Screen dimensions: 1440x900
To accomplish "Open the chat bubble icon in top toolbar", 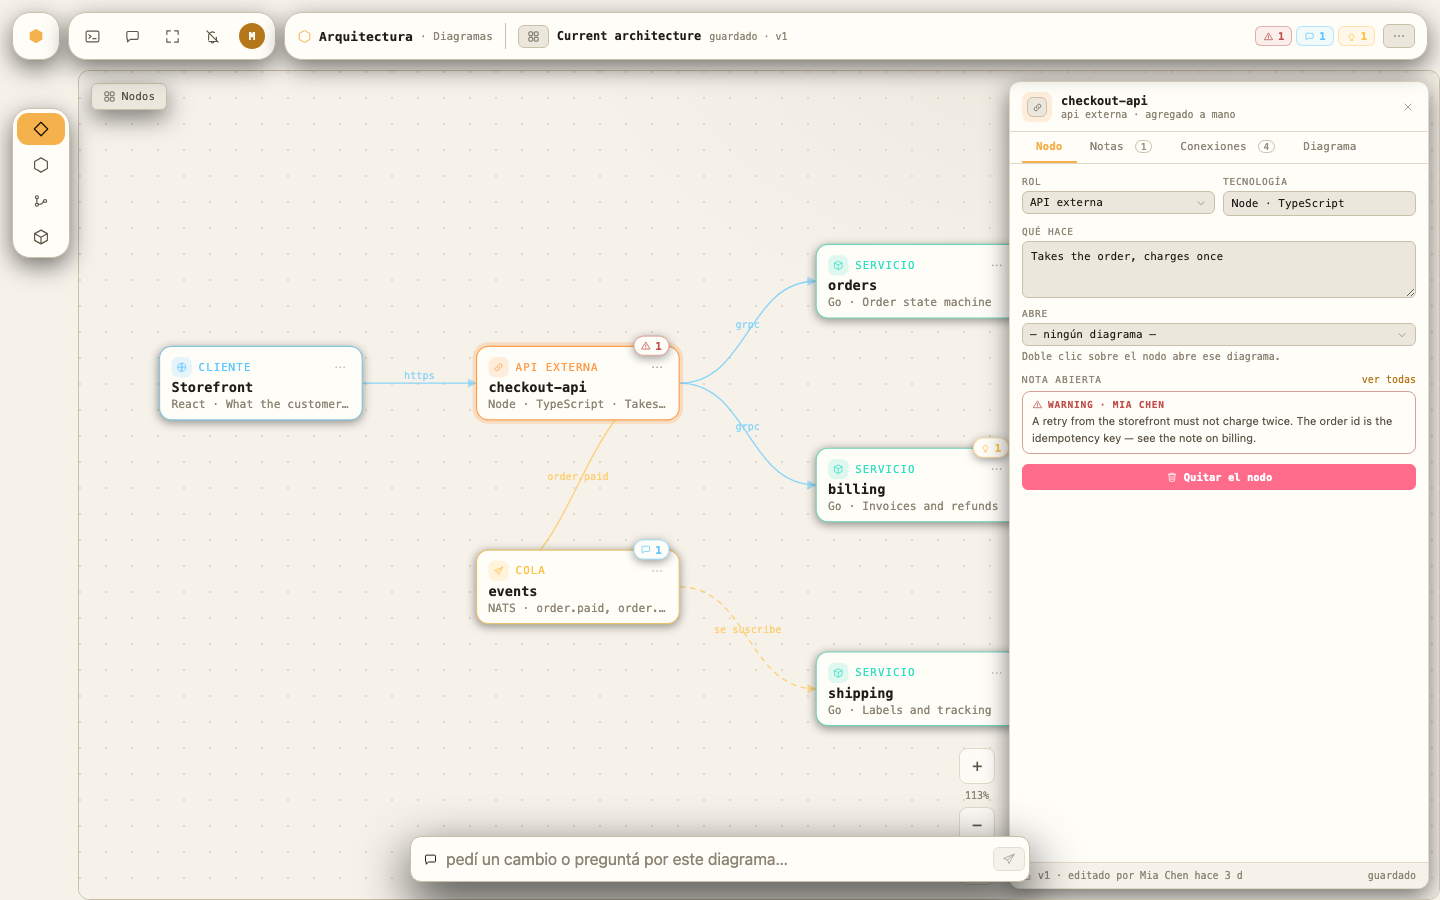I will [132, 36].
